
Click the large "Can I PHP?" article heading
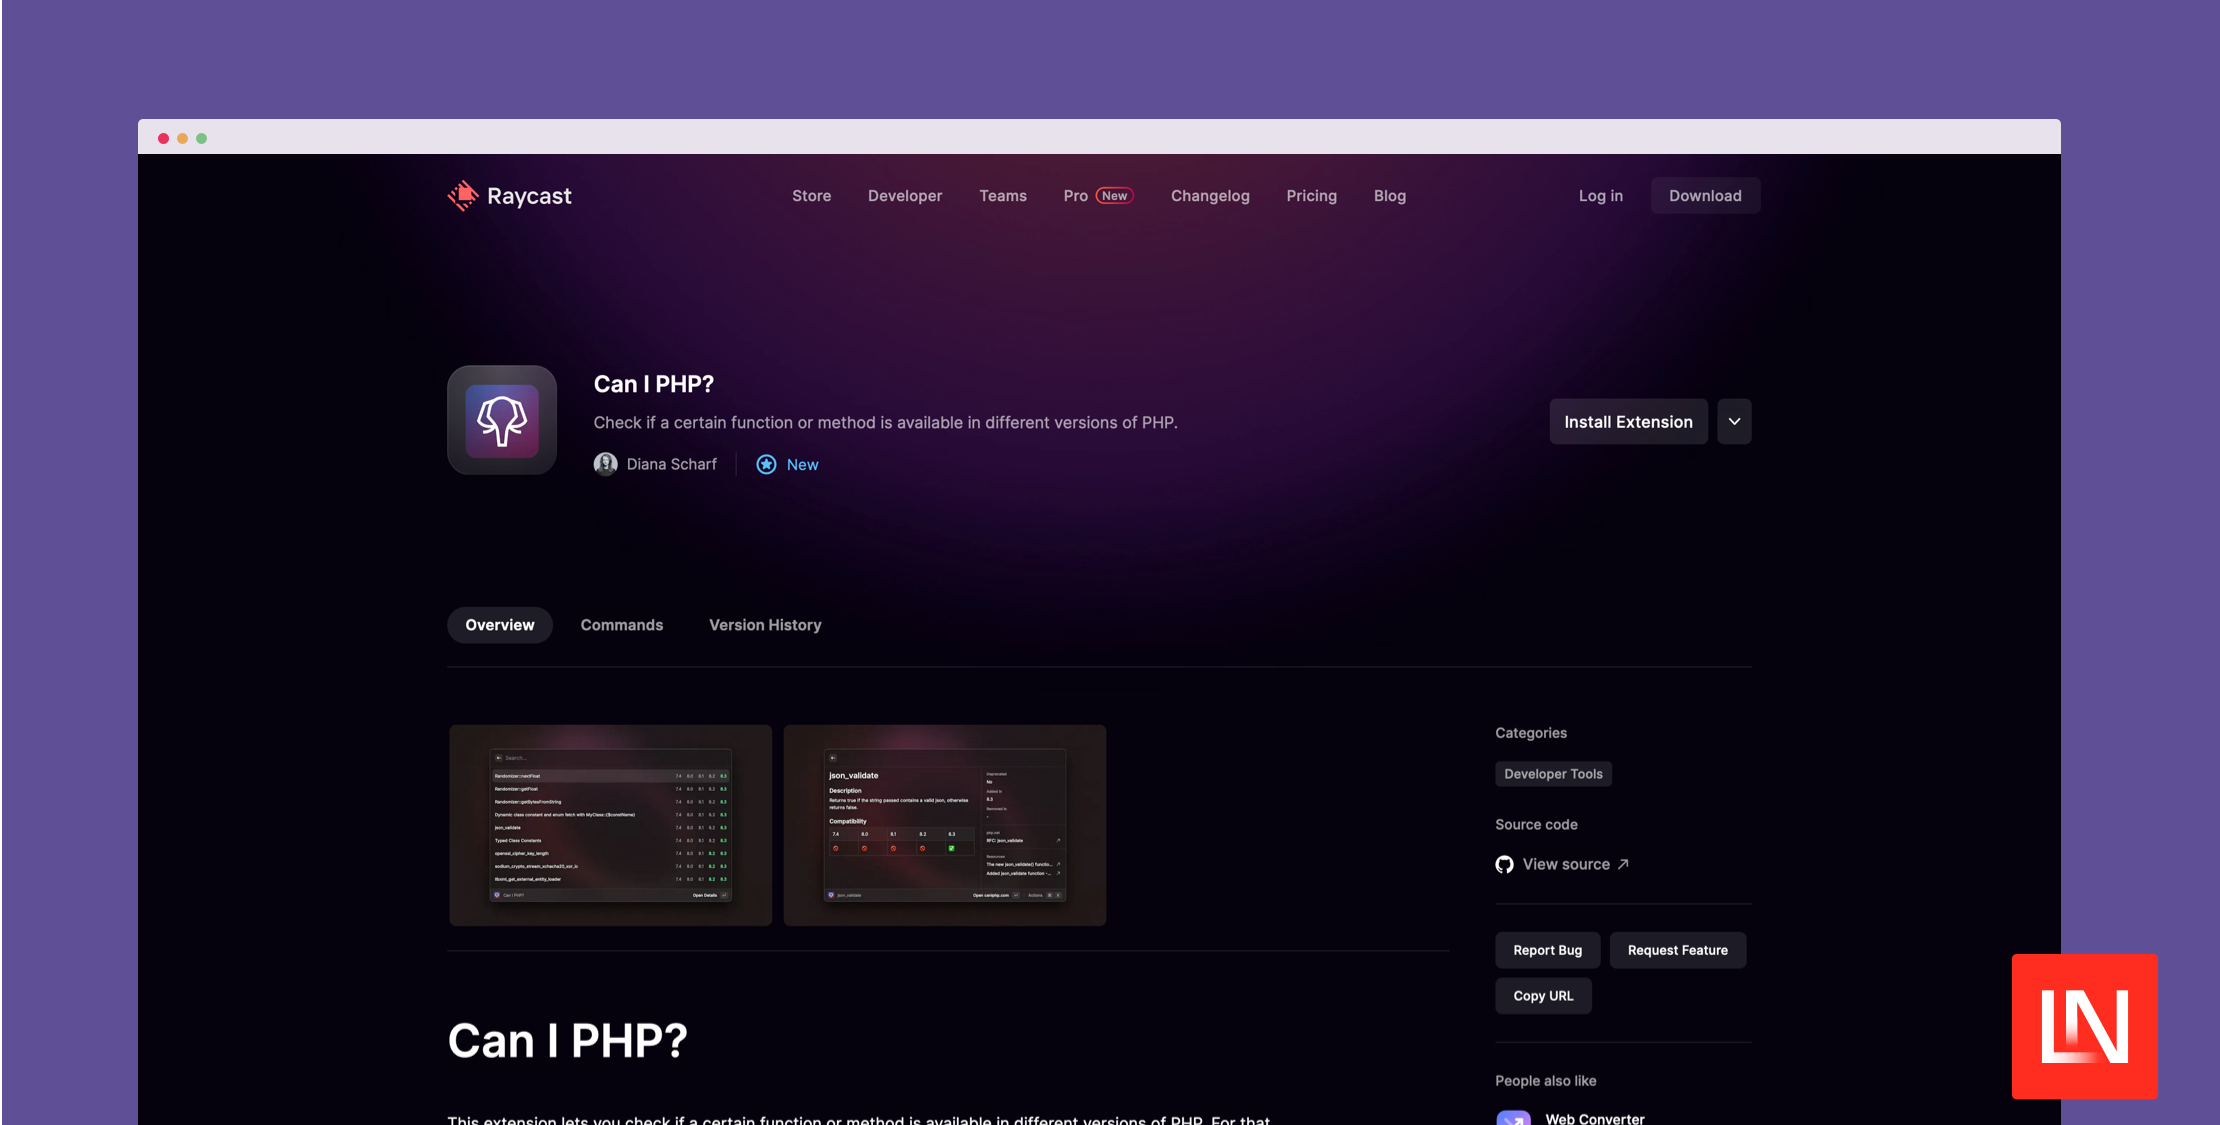567,1040
